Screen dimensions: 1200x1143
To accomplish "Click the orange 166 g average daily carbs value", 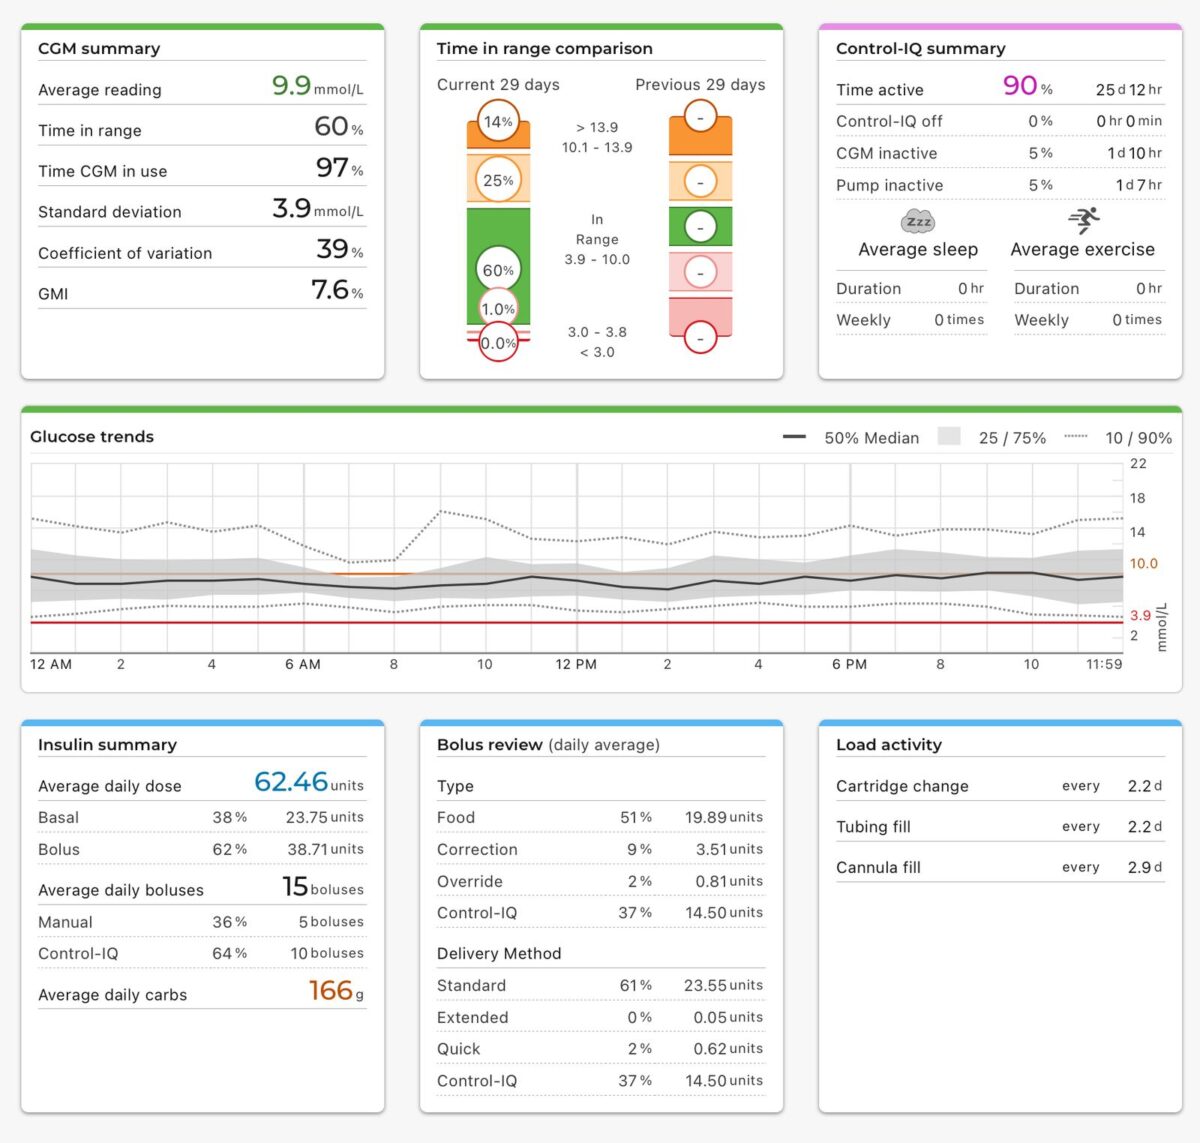I will tap(337, 991).
